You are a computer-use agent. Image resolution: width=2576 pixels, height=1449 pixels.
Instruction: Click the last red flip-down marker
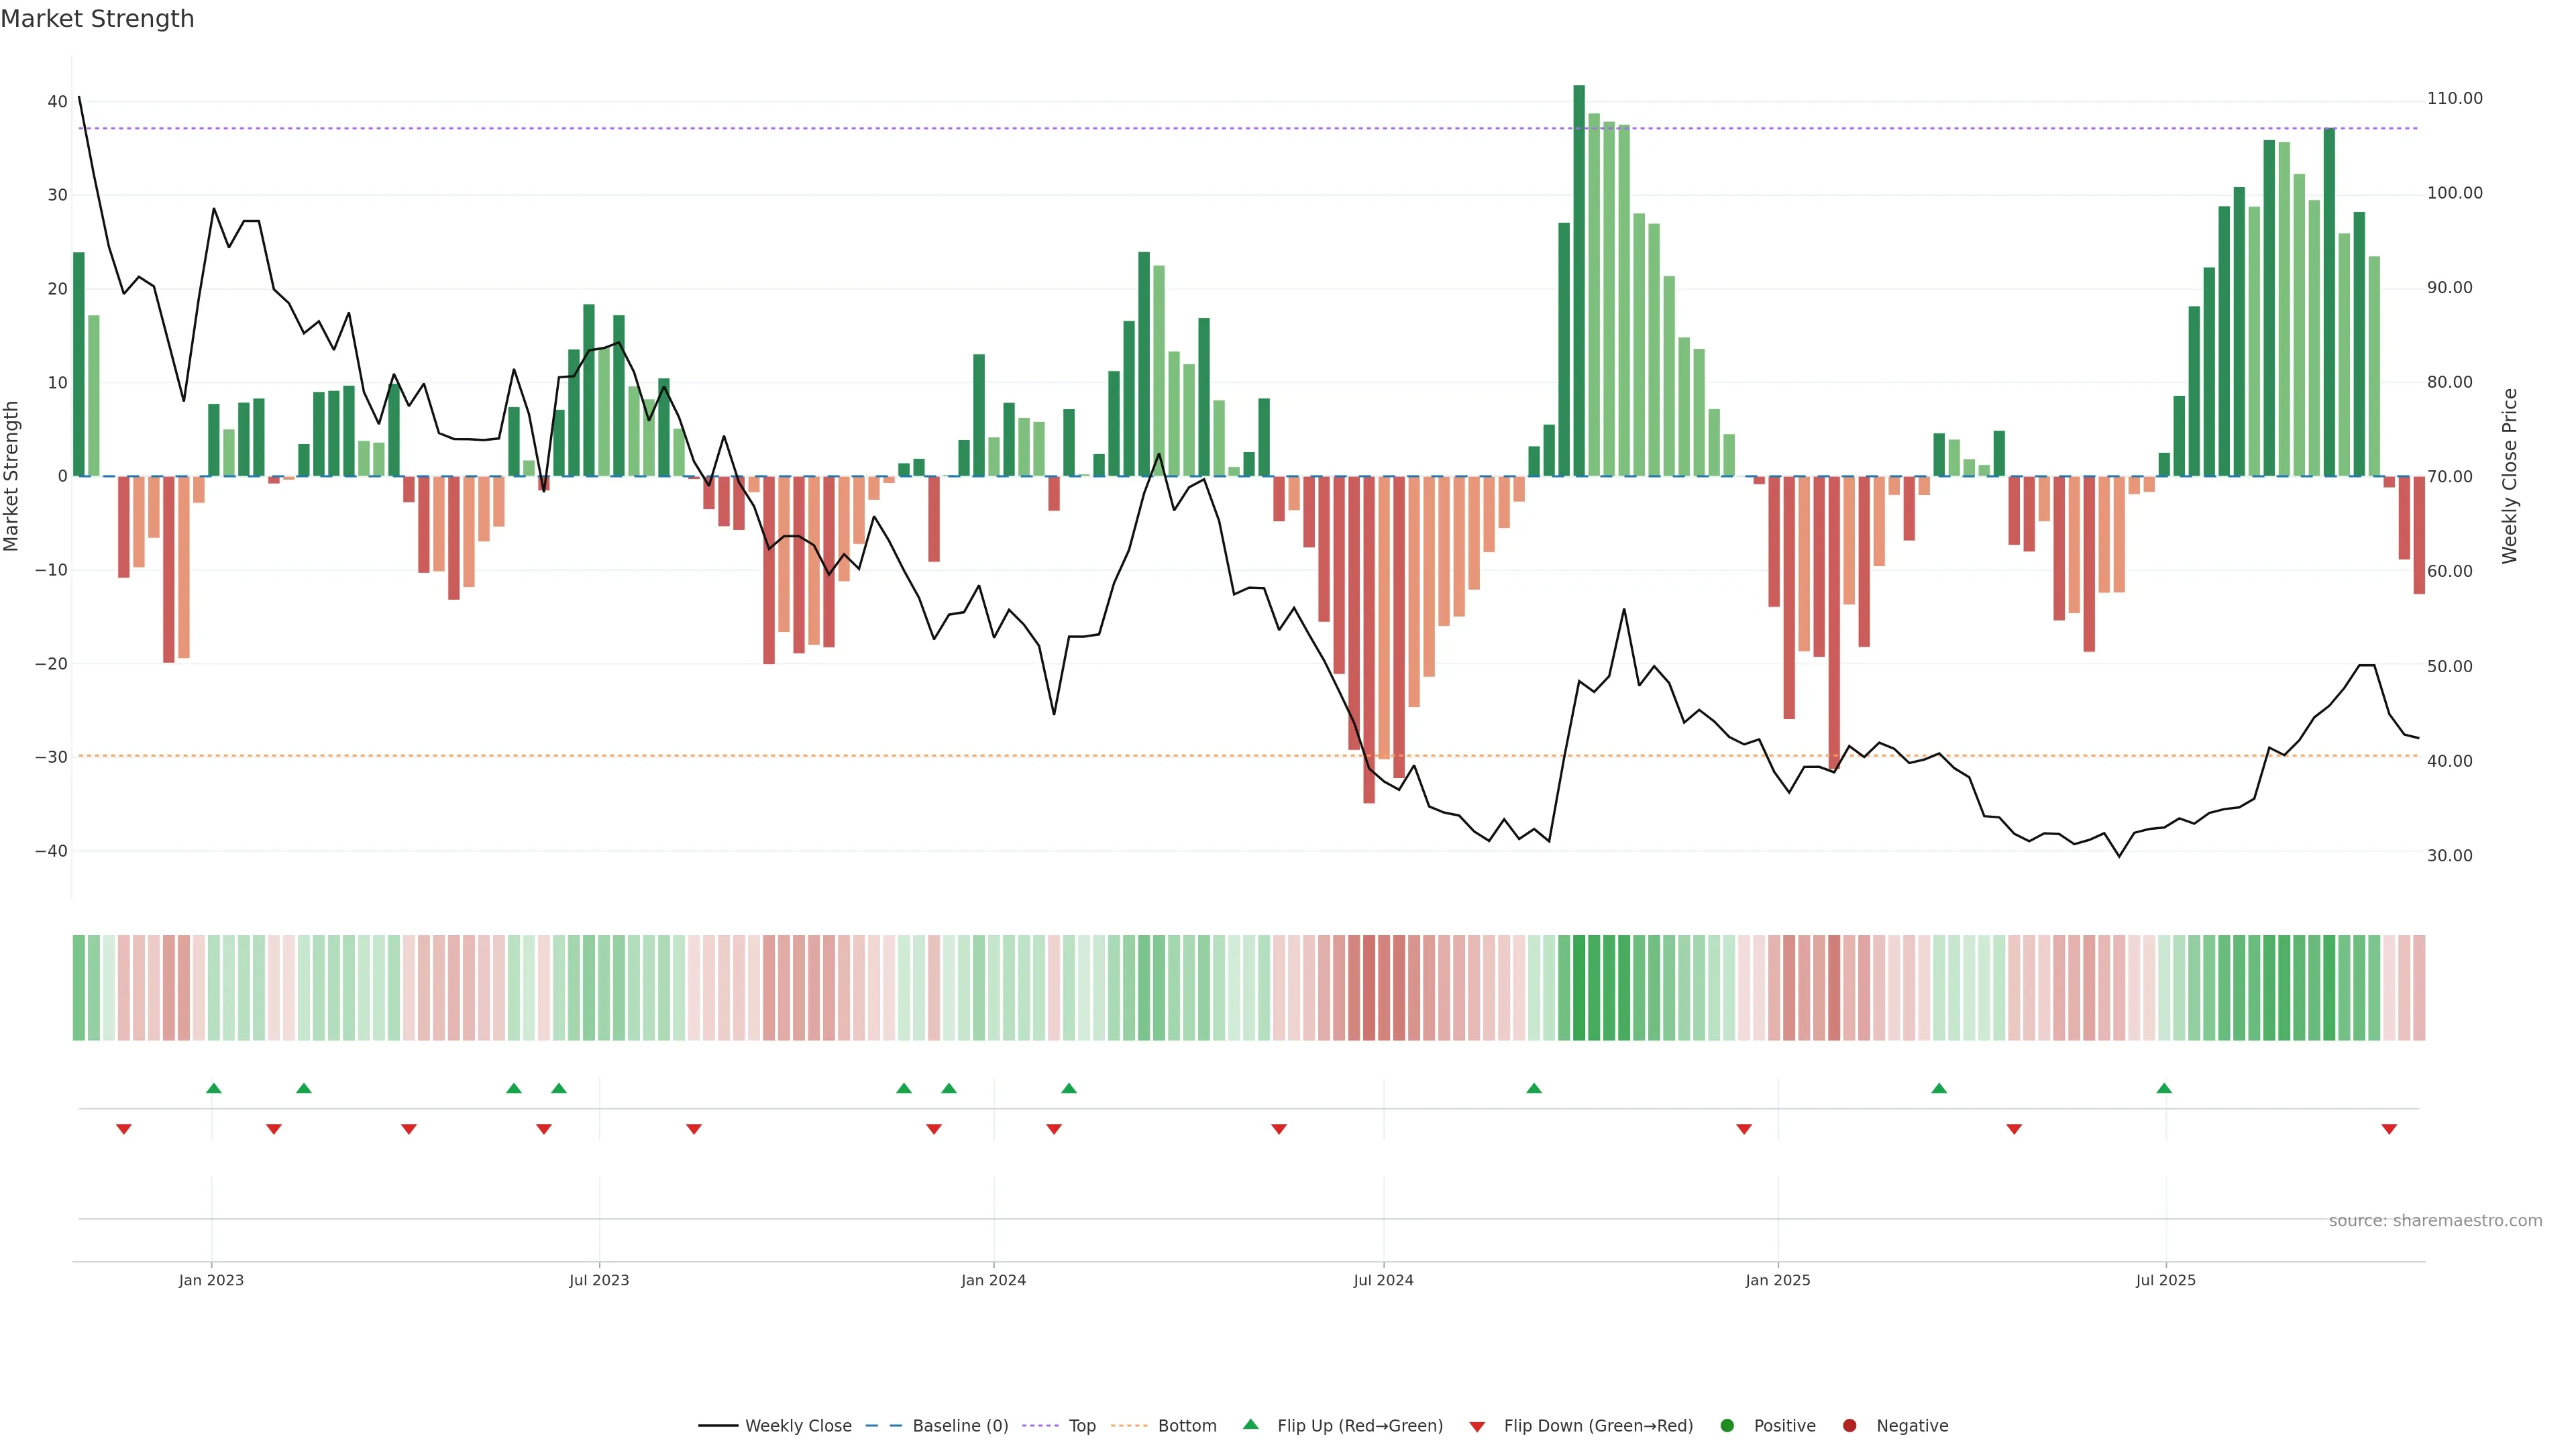(2389, 1129)
